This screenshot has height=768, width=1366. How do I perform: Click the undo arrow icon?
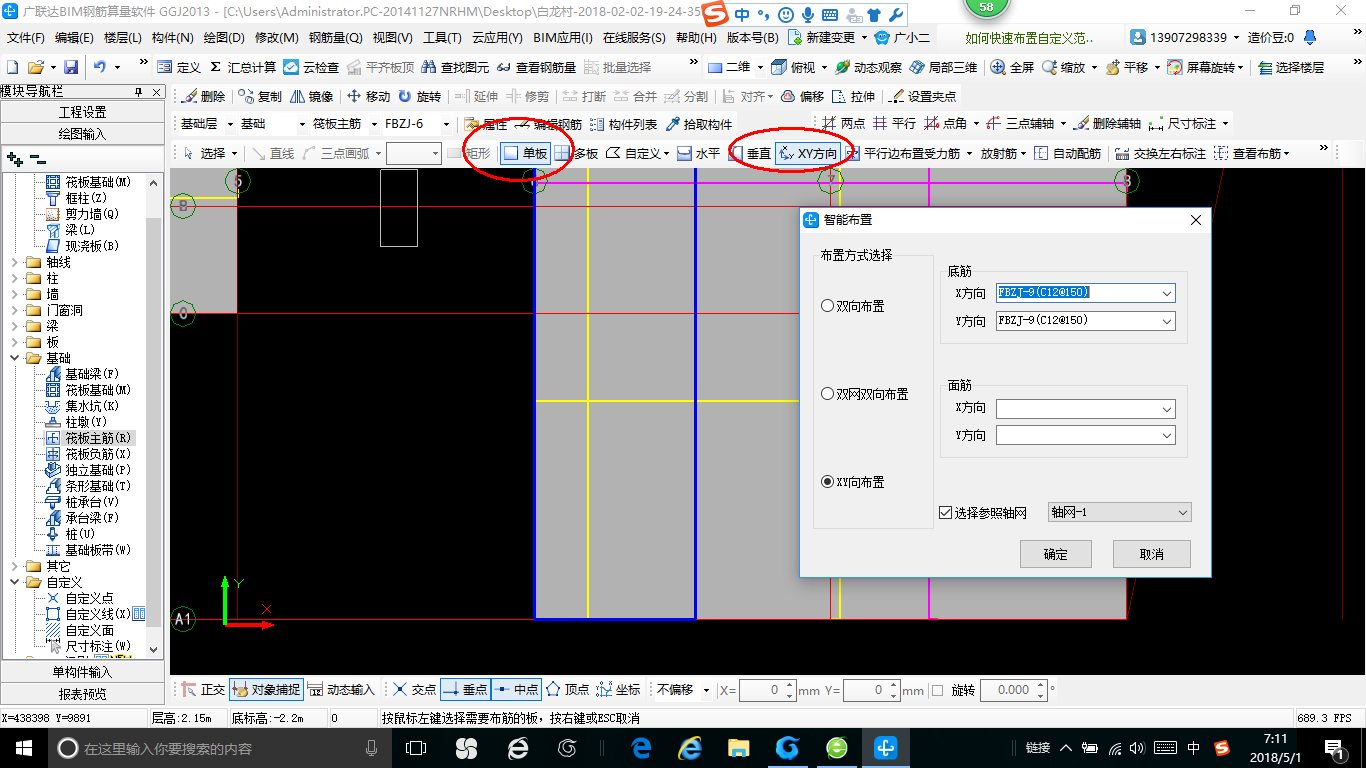[100, 67]
